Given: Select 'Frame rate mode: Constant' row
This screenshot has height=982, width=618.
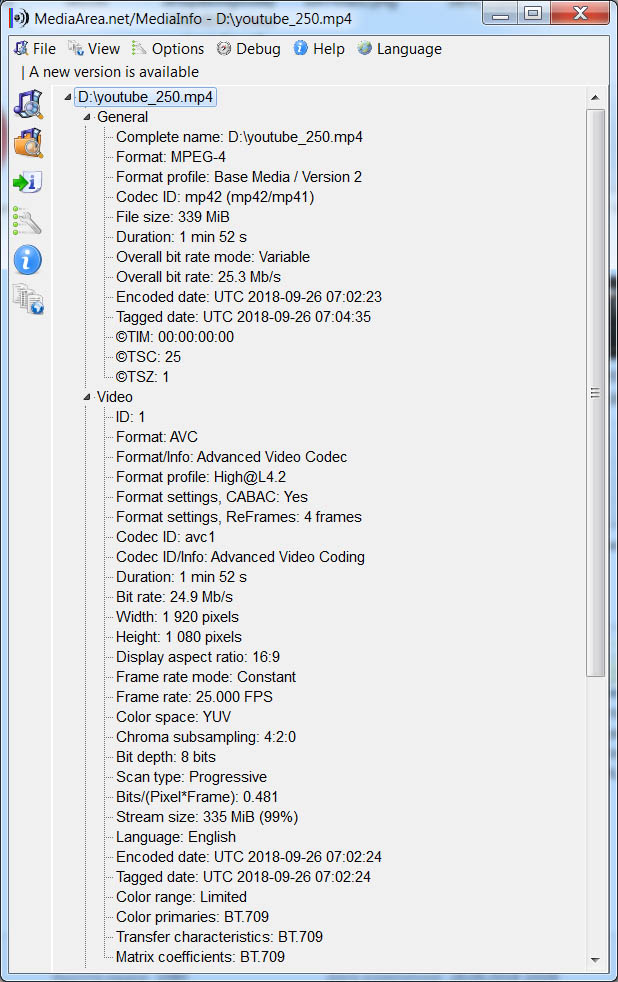Looking at the screenshot, I should click(x=206, y=677).
